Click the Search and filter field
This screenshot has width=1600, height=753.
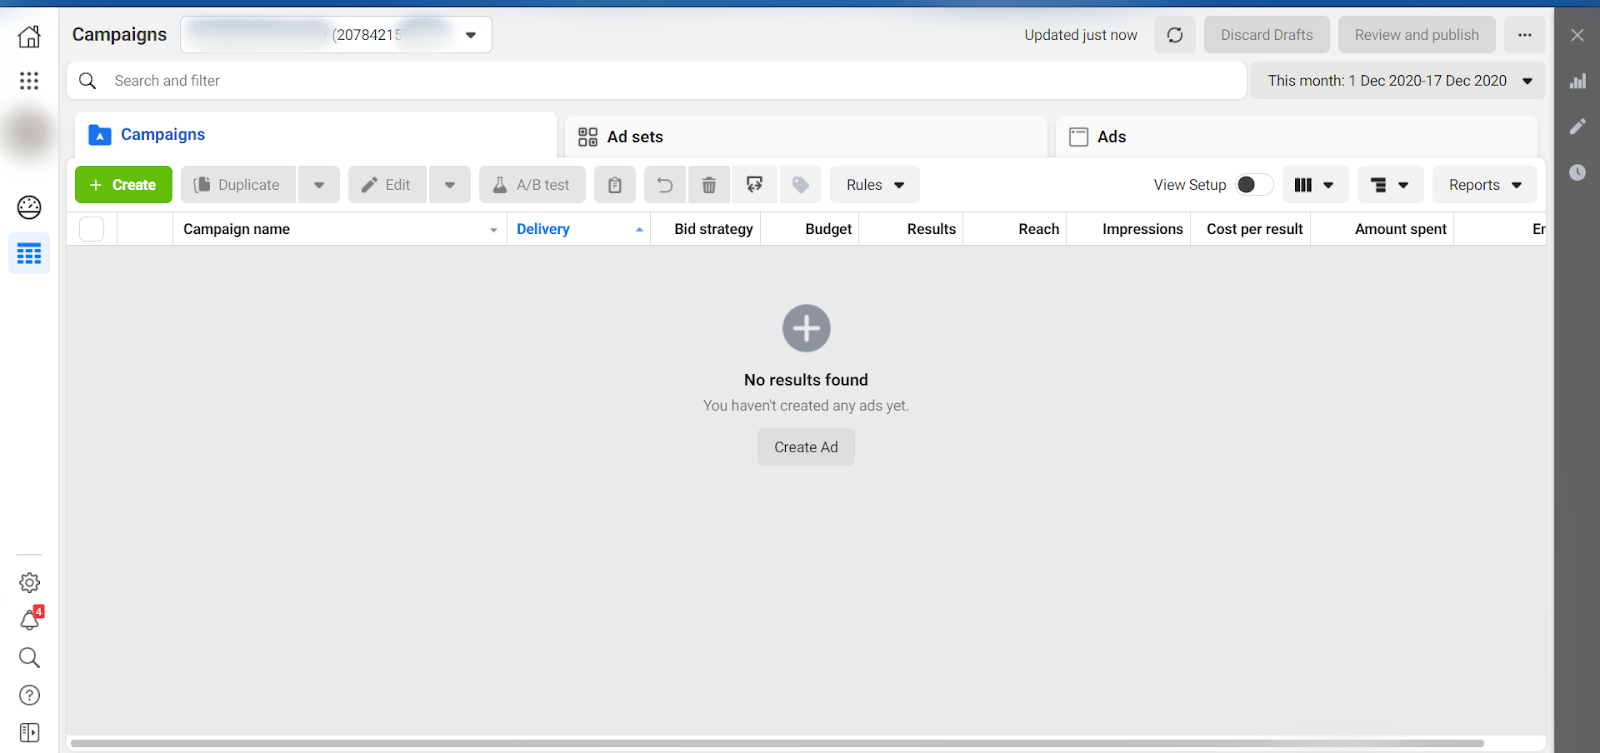[x=656, y=81]
